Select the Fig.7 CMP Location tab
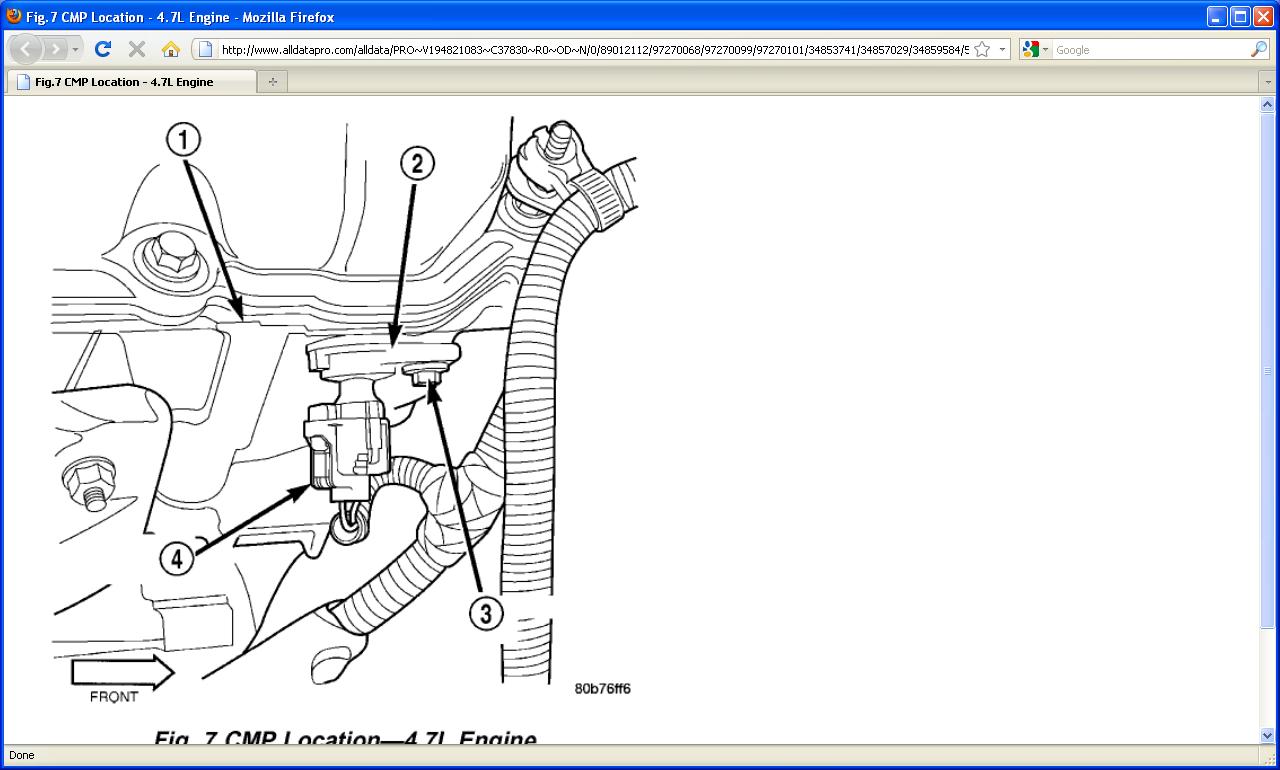1280x770 pixels. click(x=131, y=82)
